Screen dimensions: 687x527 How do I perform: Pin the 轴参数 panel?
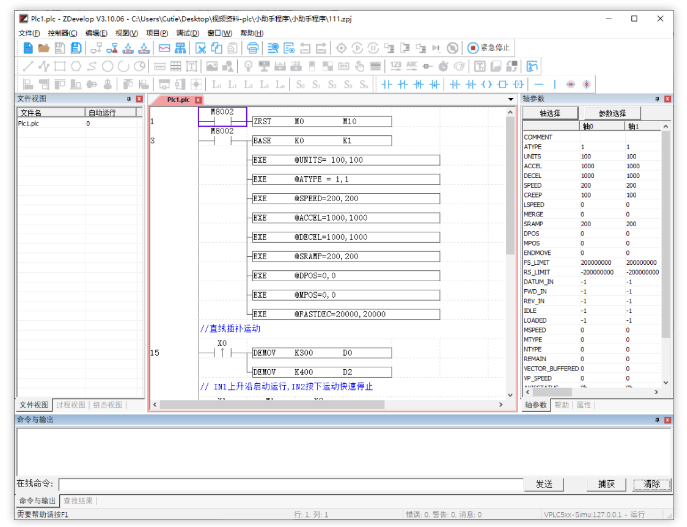click(657, 99)
